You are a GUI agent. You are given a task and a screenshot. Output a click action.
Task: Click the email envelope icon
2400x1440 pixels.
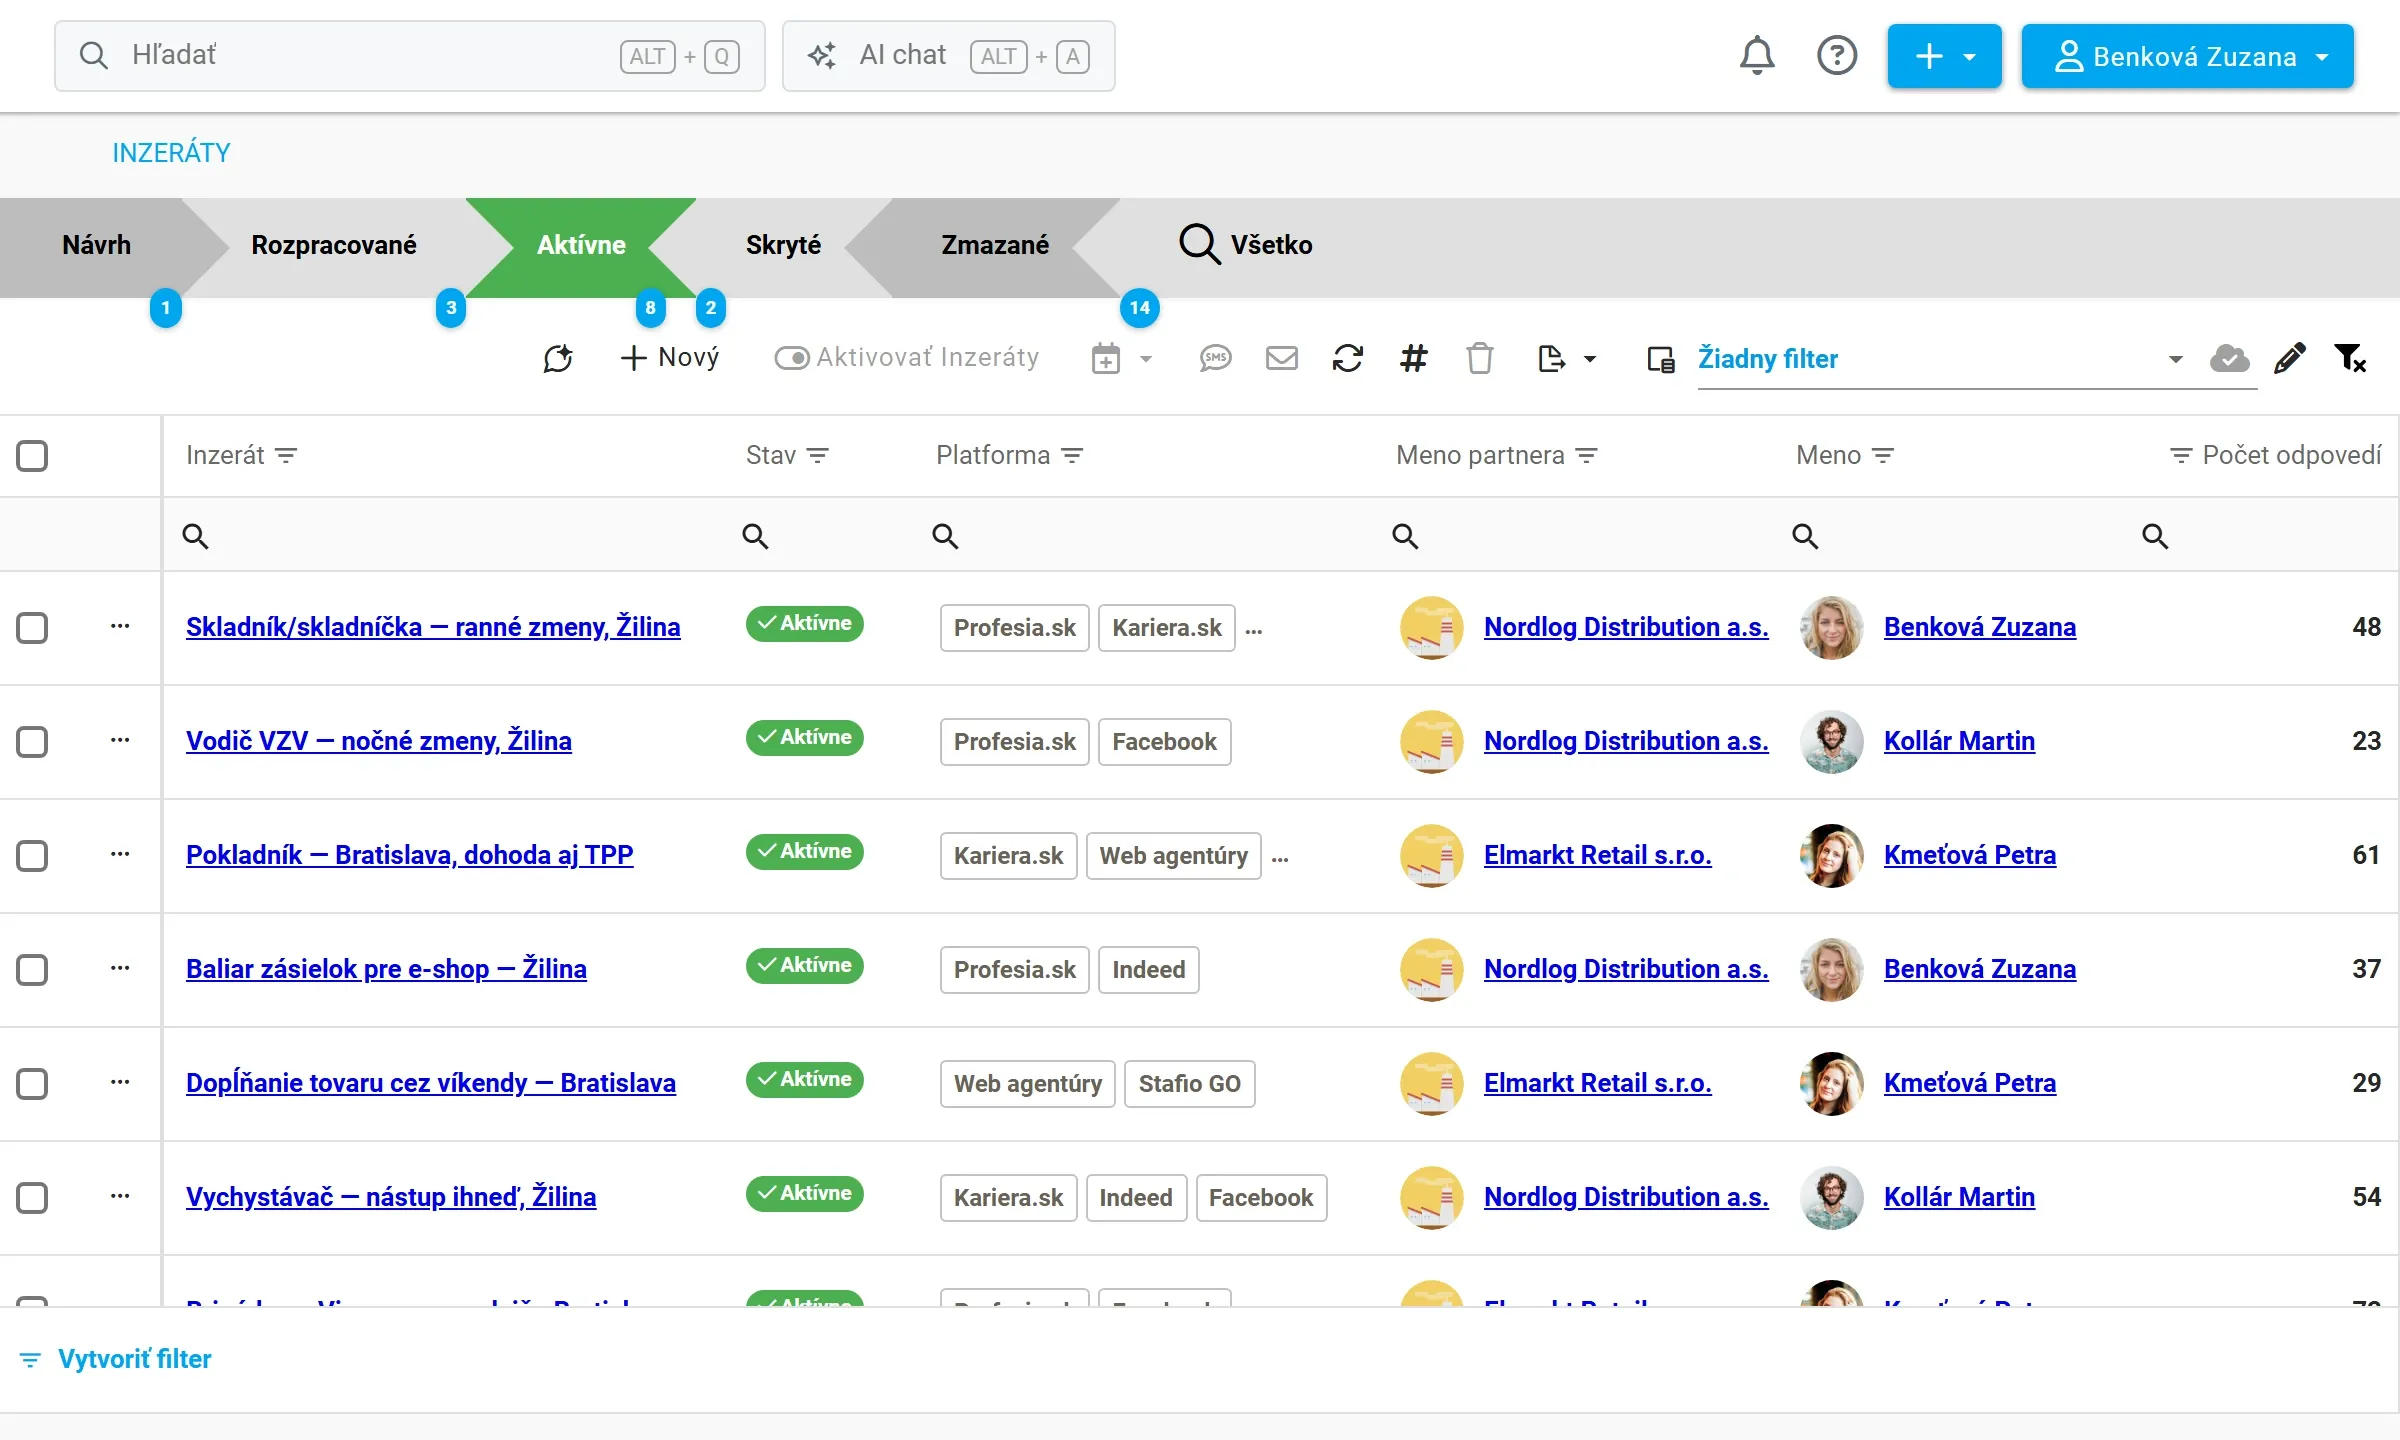point(1282,358)
